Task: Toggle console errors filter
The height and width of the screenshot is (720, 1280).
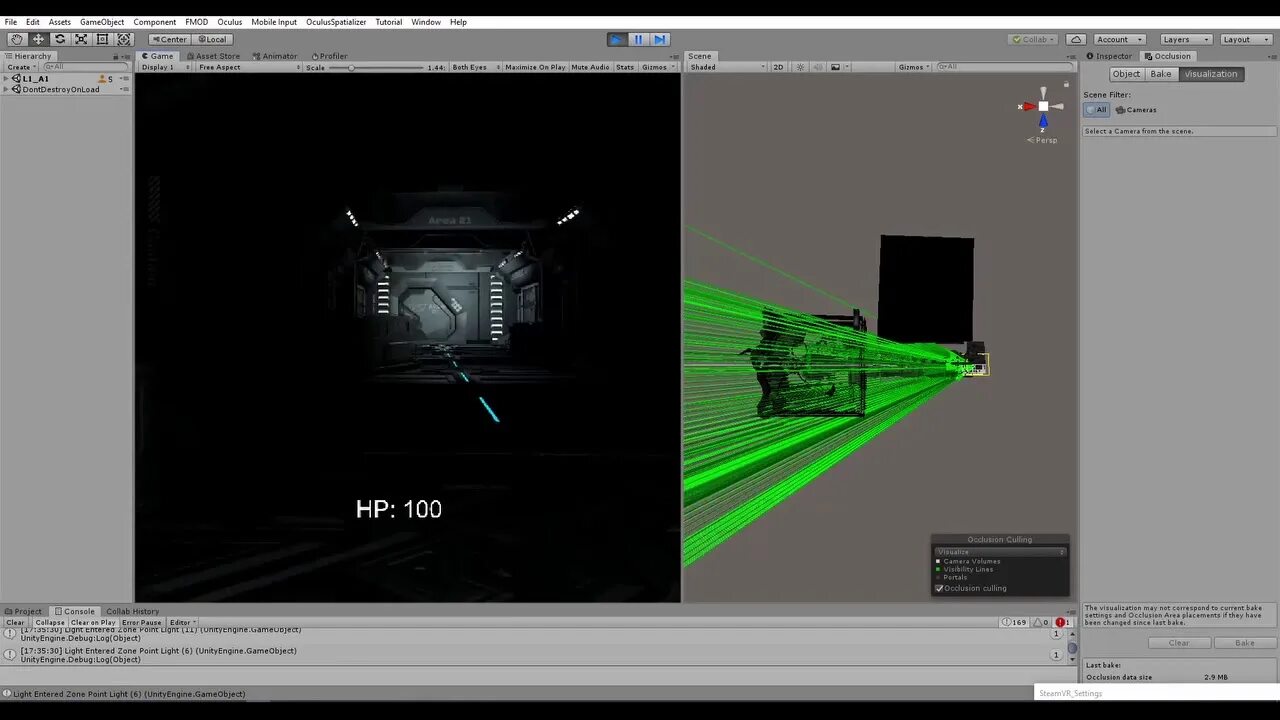Action: (x=1063, y=622)
